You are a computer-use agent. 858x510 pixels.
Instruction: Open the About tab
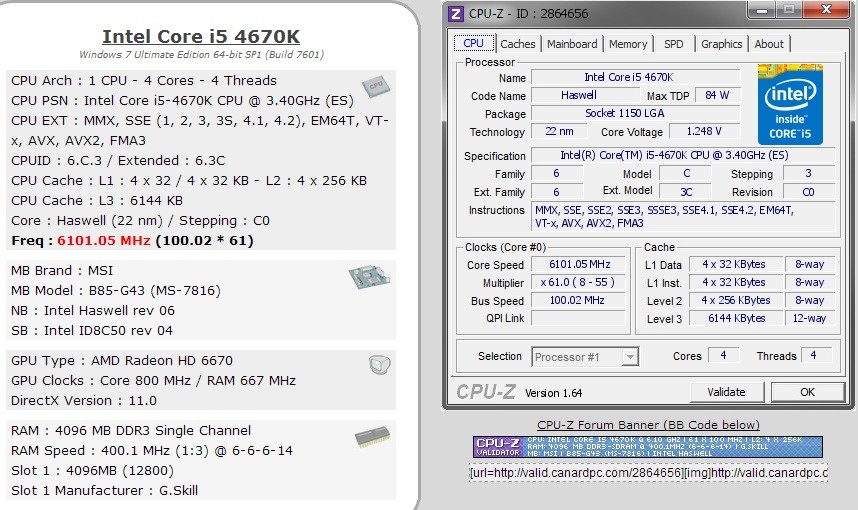[x=769, y=44]
